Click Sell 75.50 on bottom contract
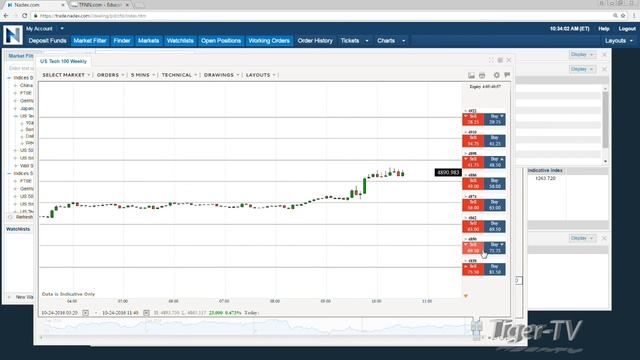This screenshot has width=640, height=360. point(473,269)
